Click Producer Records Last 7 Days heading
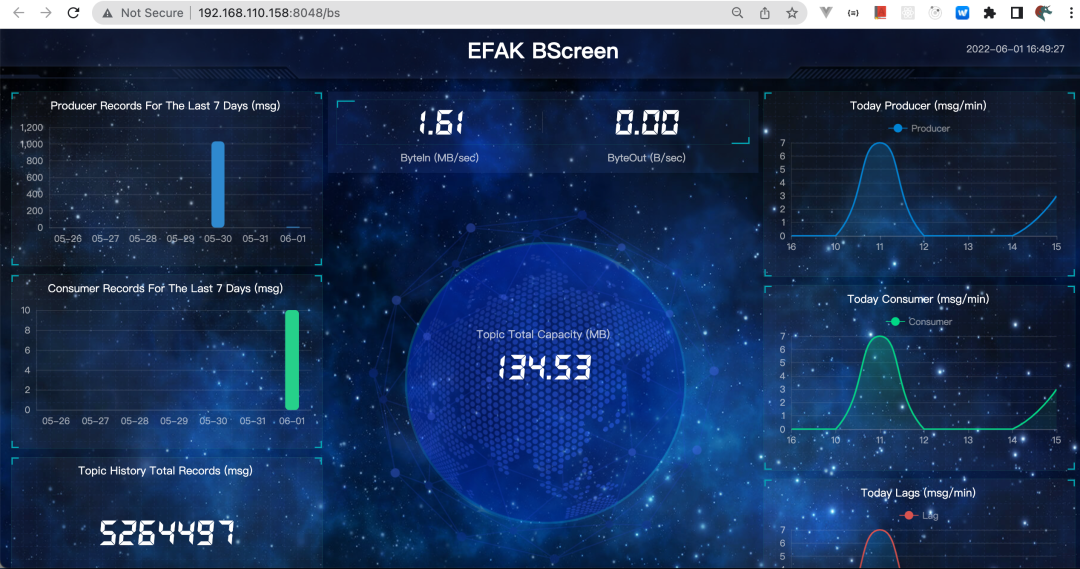Viewport: 1080px width, 569px height. 165,105
